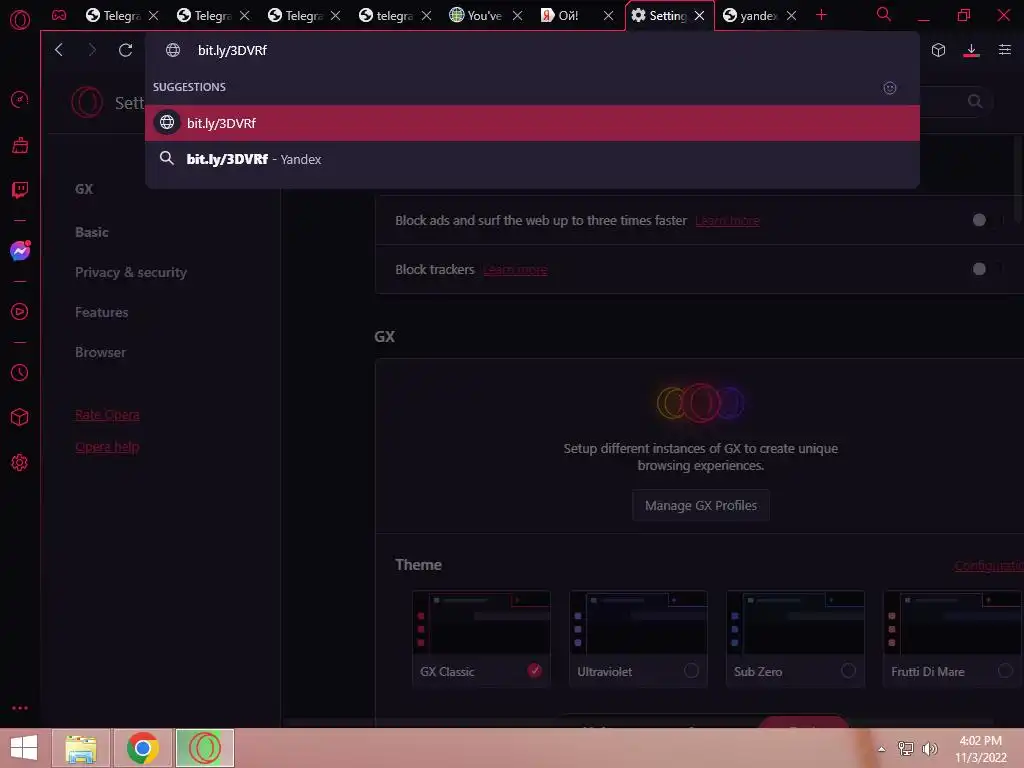The width and height of the screenshot is (1024, 768).
Task: Open the Opera menu logo button
Action: pyautogui.click(x=20, y=20)
